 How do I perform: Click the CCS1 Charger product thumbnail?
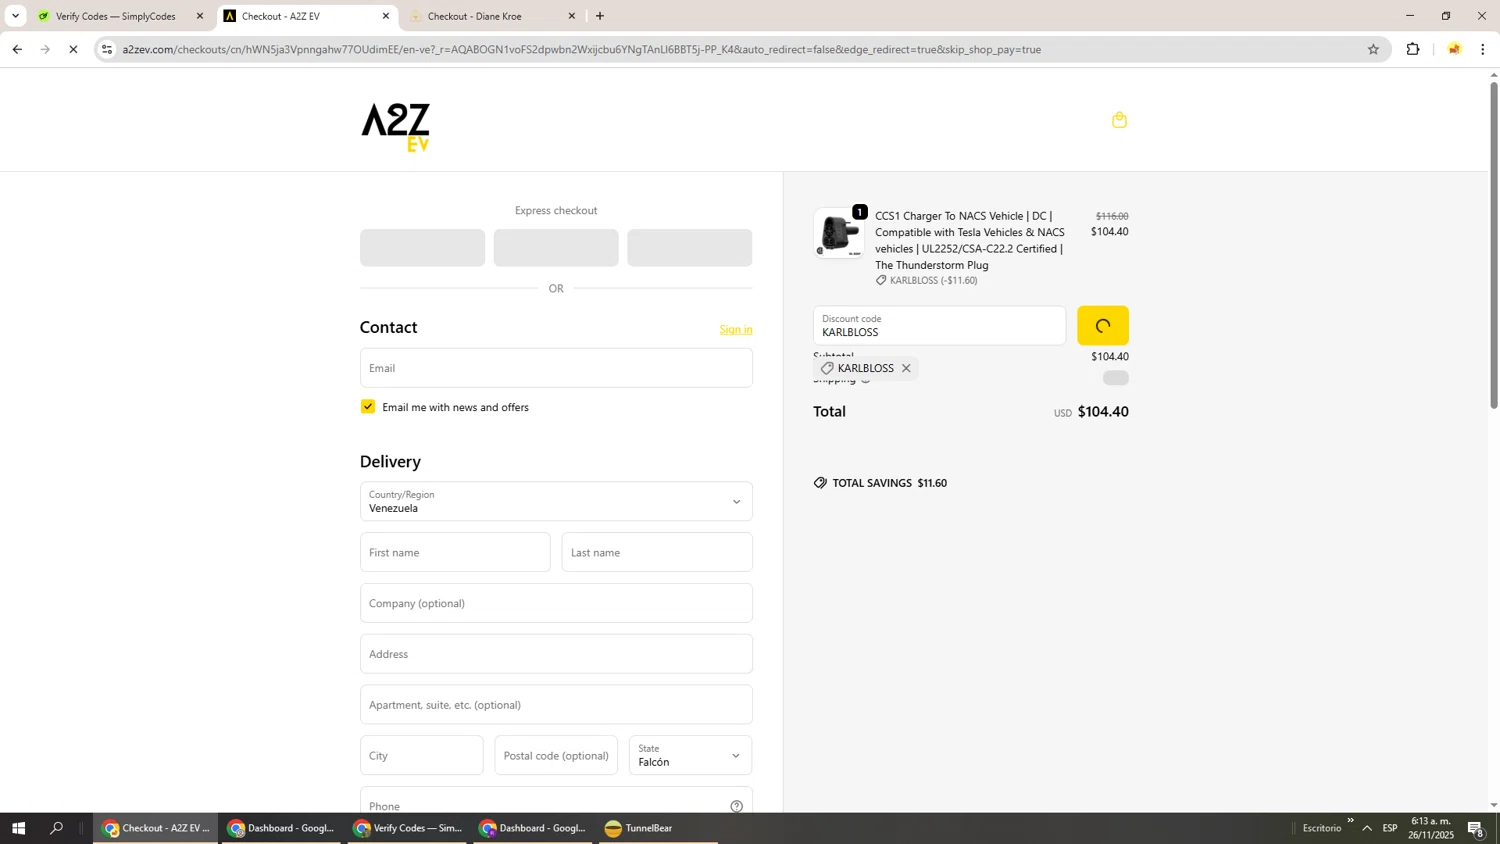click(x=839, y=233)
